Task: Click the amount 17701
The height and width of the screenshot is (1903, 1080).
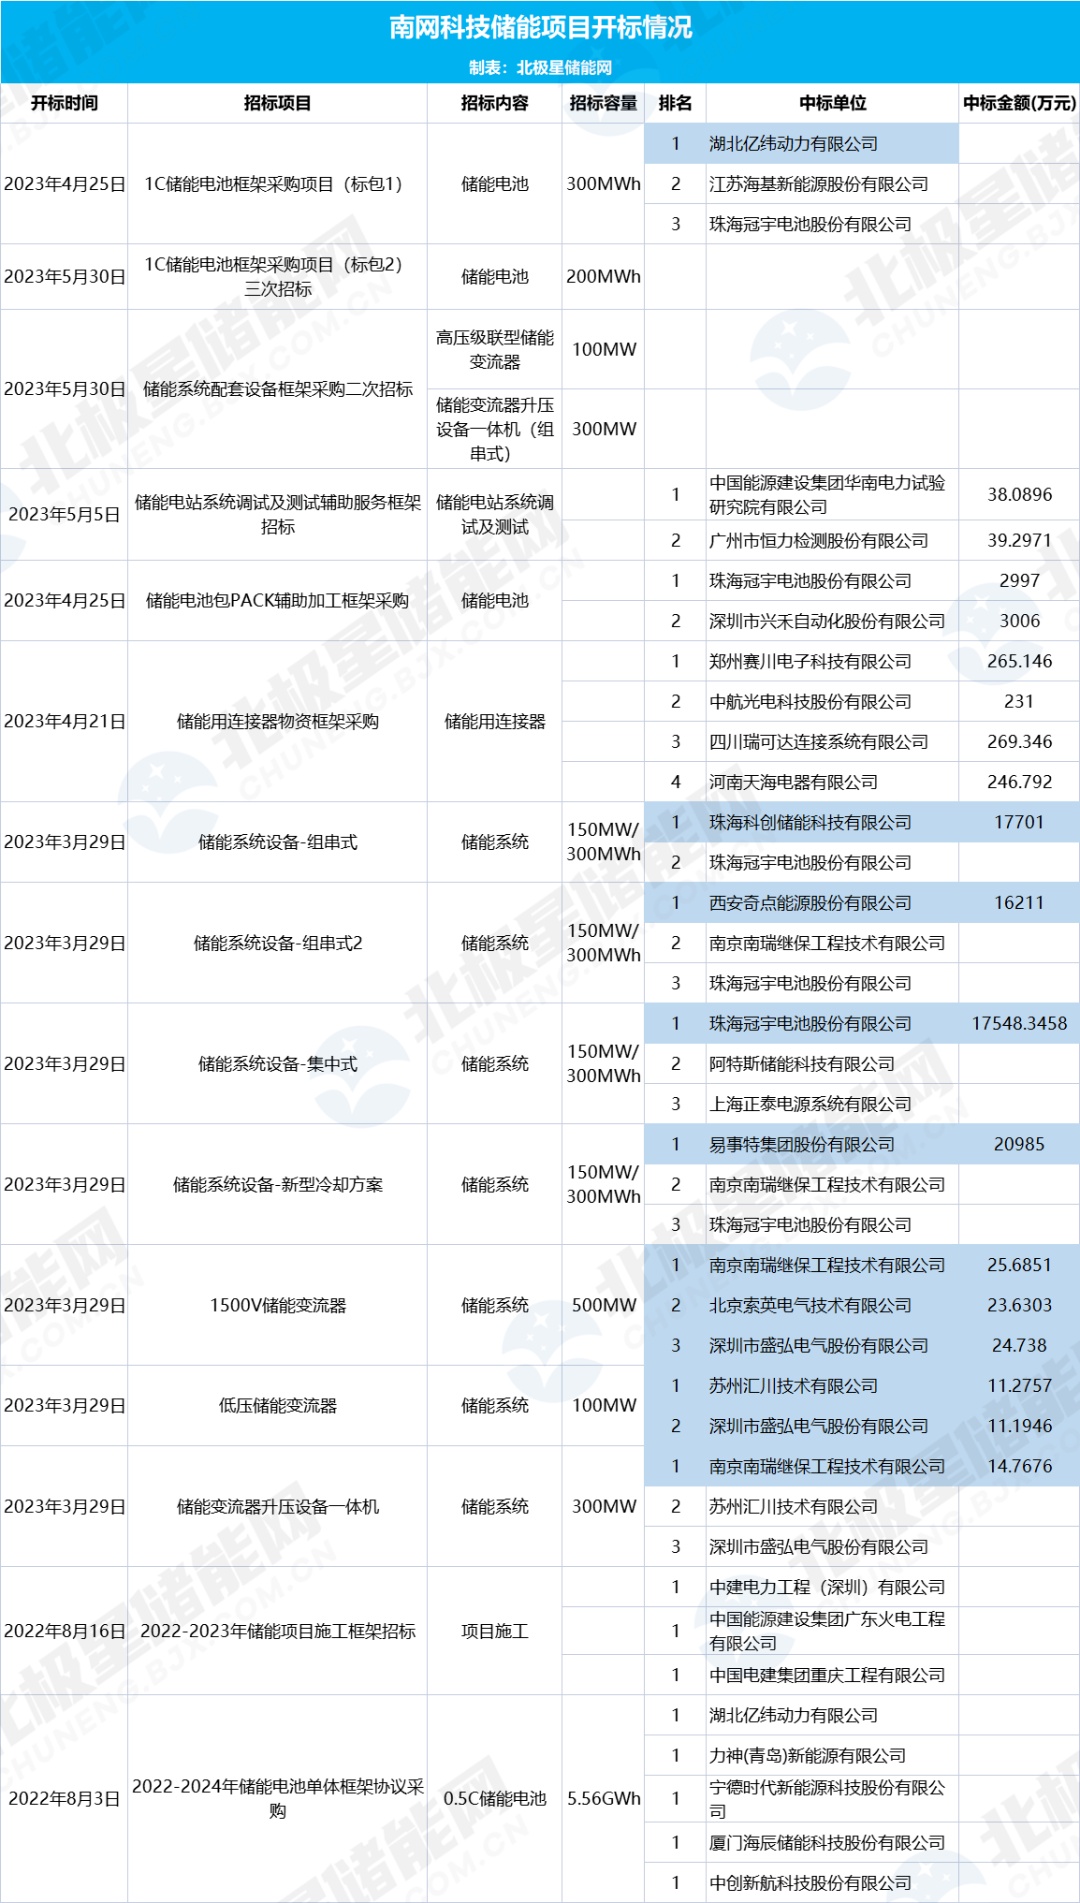Action: click(x=1019, y=823)
